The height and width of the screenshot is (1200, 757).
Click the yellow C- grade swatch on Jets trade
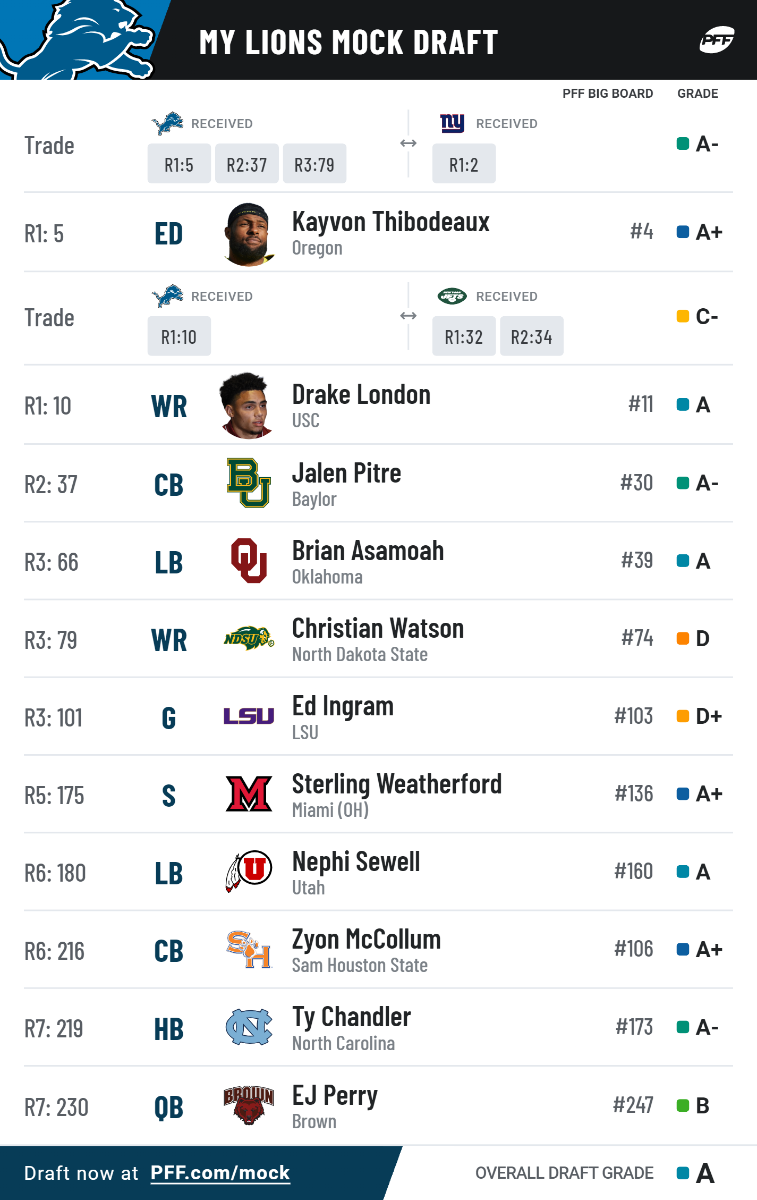point(684,317)
